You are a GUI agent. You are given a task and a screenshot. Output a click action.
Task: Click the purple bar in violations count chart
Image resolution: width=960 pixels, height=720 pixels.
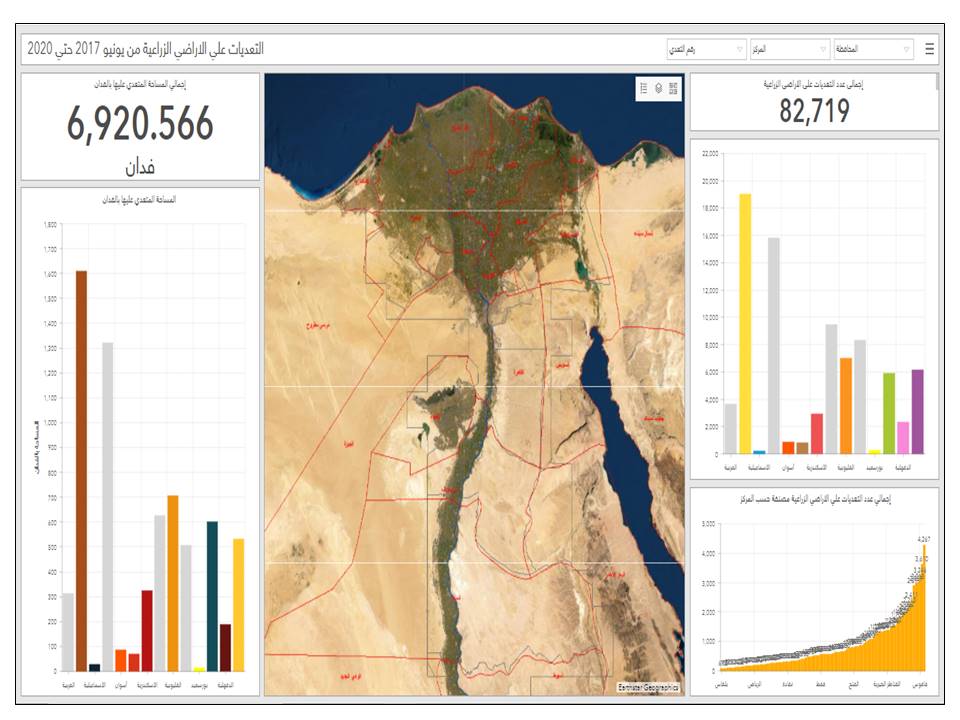coord(917,411)
